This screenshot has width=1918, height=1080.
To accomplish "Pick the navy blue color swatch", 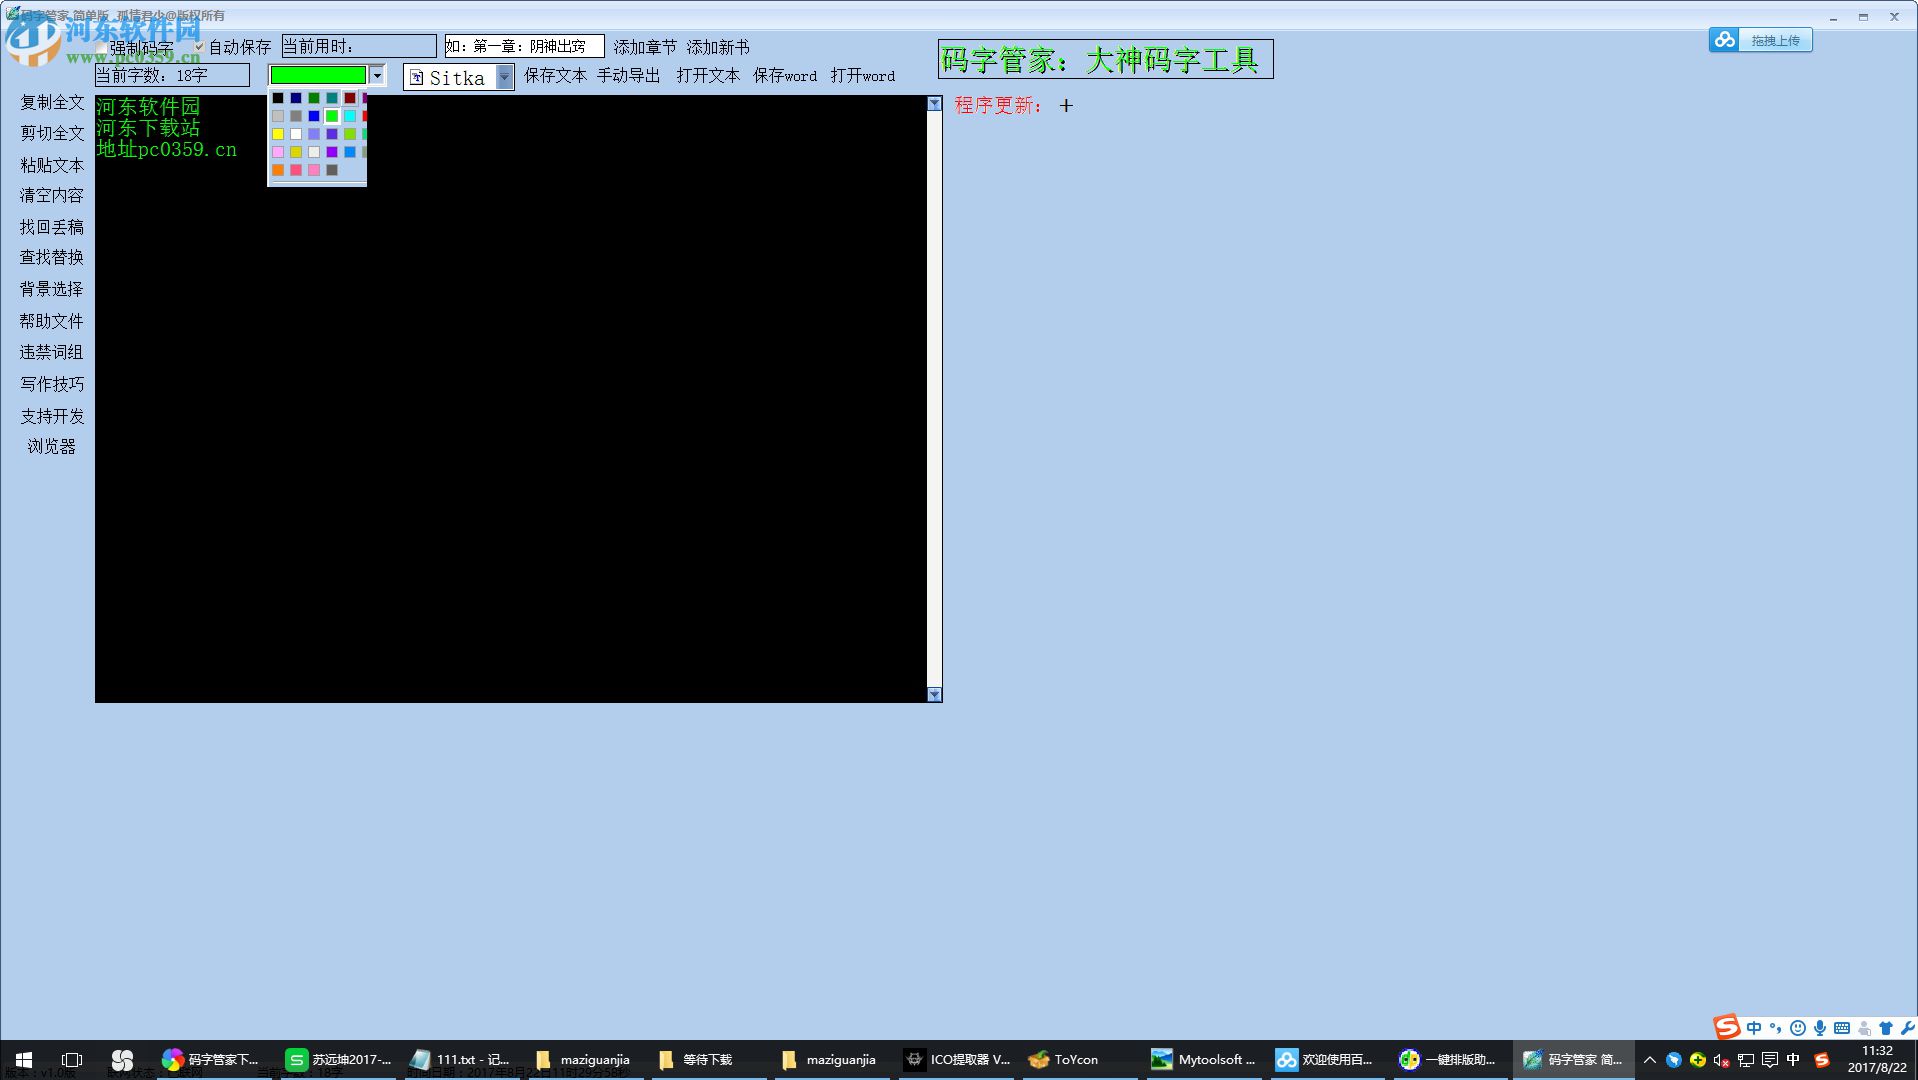I will point(296,98).
